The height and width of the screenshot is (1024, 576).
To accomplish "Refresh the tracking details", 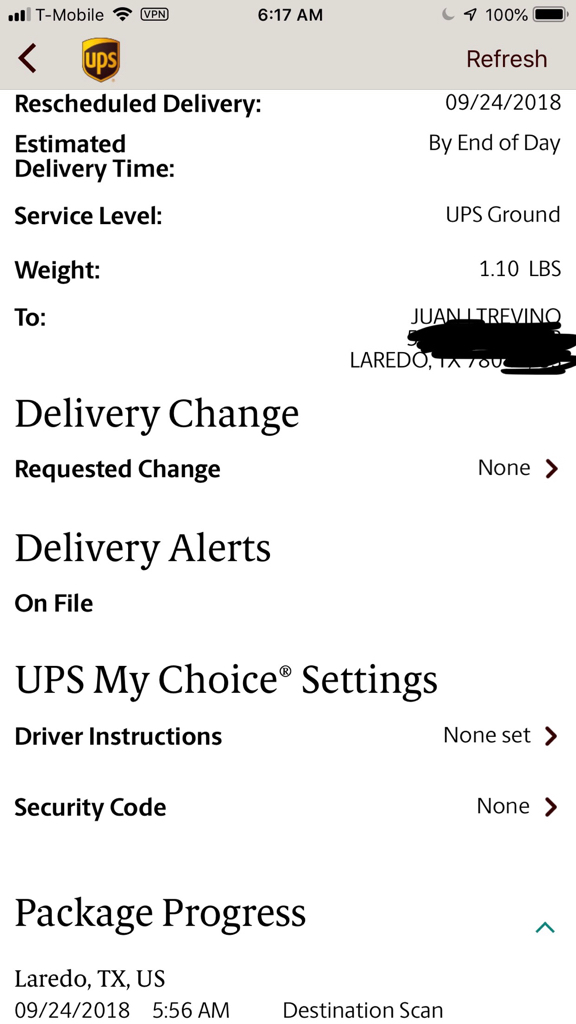I will (x=506, y=59).
